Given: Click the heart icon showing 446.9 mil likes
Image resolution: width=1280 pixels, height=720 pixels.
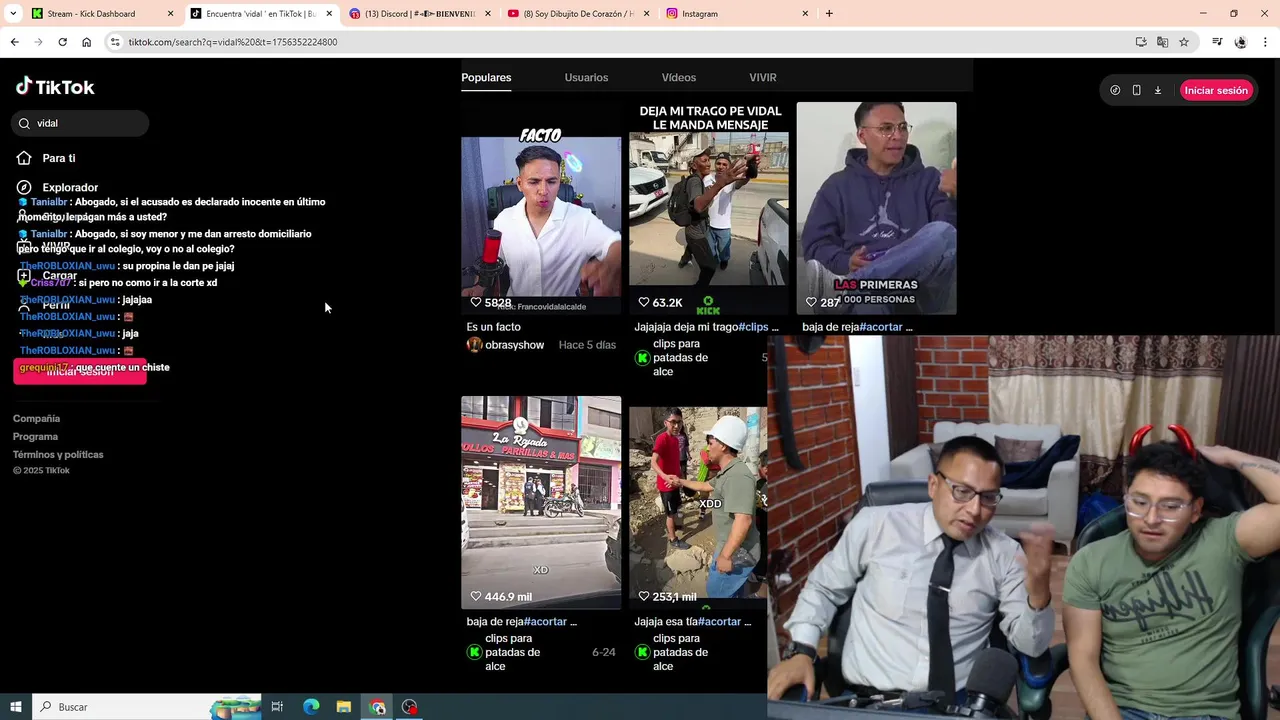Looking at the screenshot, I should (476, 596).
